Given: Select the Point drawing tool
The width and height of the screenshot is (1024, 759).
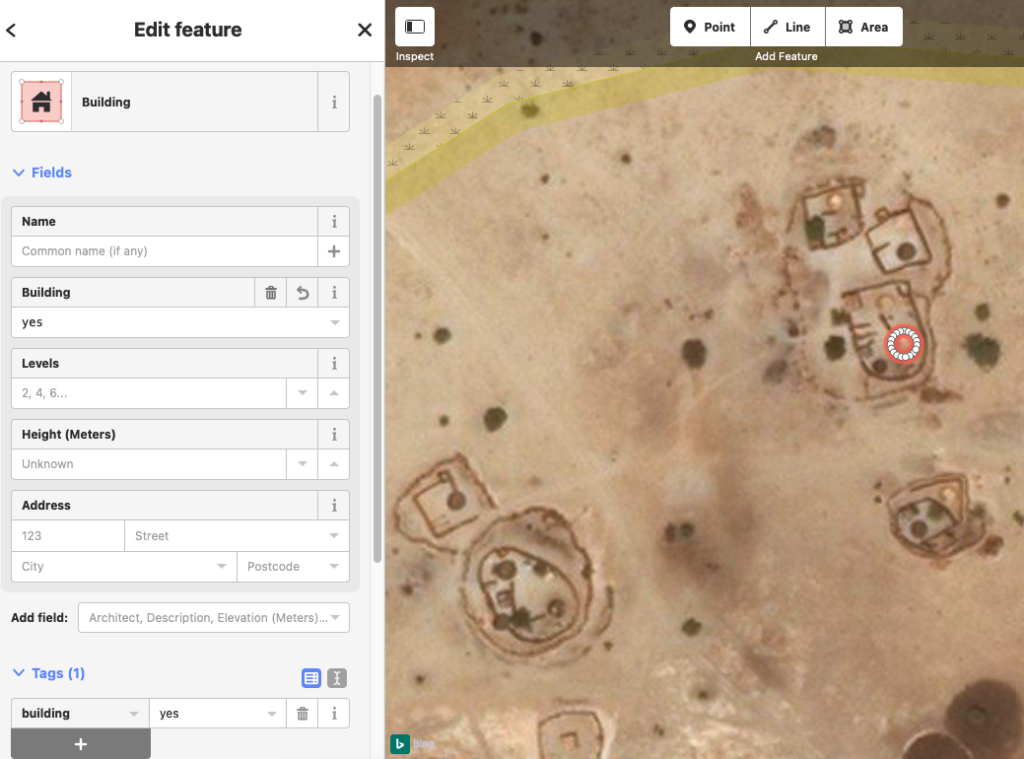Looking at the screenshot, I should coord(709,27).
